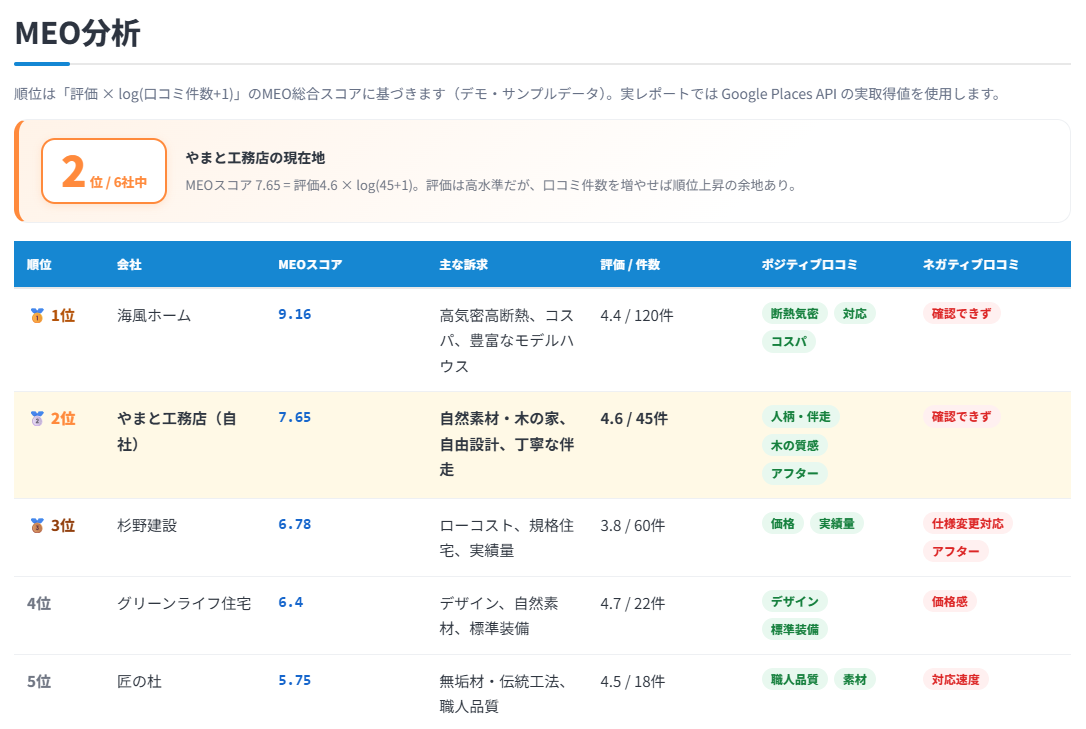
Task: Click the 評価 / 件数 column header
Action: 630,264
